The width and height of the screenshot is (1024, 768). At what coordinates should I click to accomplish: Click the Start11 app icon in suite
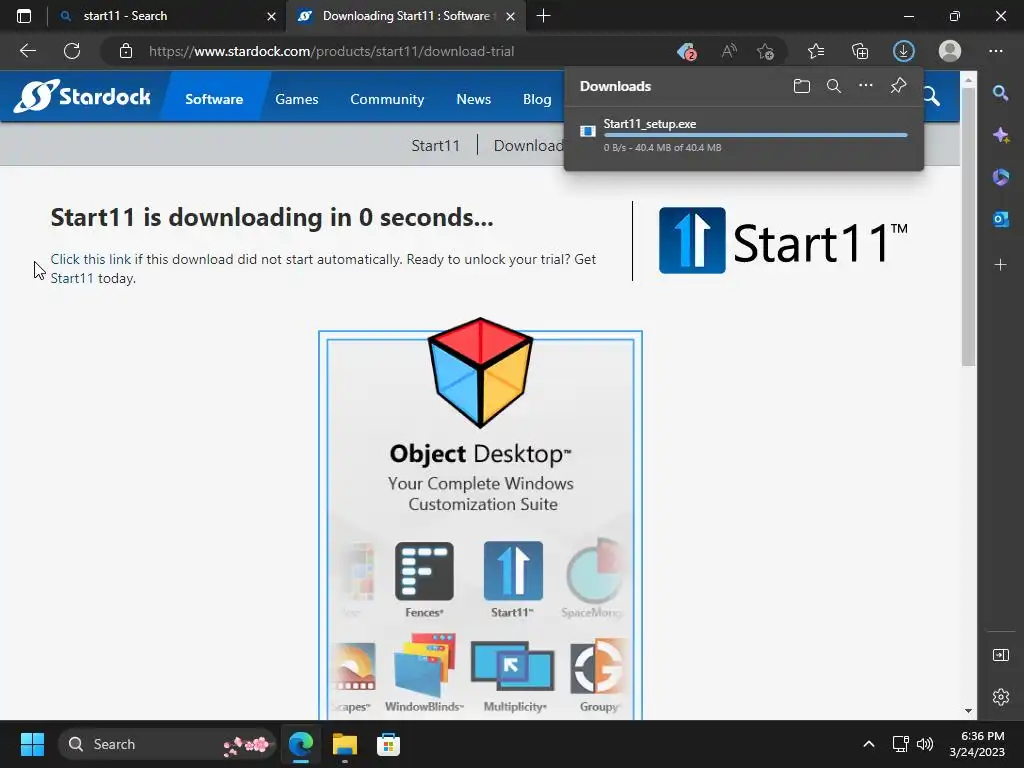pos(513,571)
